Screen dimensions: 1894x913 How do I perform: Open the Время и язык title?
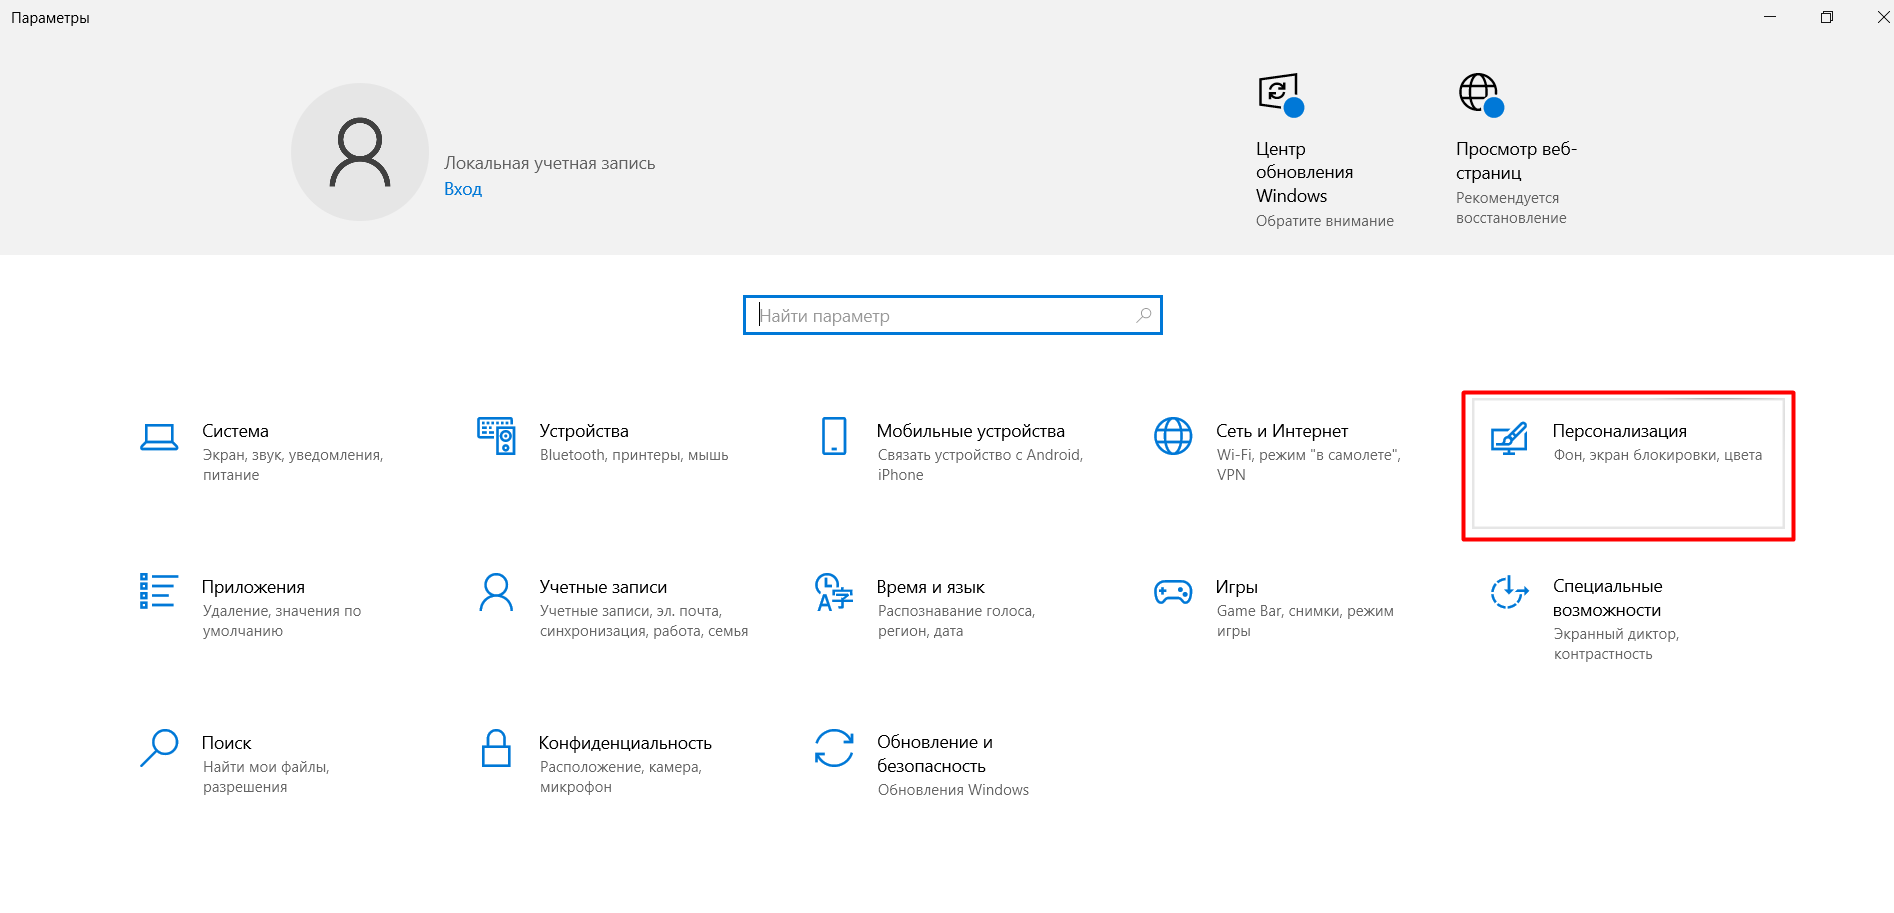[x=931, y=587]
